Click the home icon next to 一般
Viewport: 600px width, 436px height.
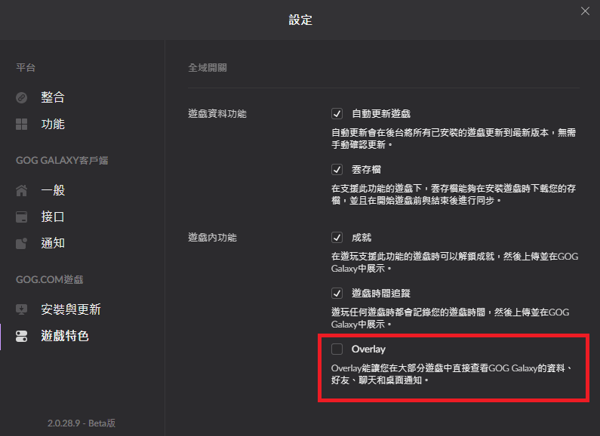22,190
